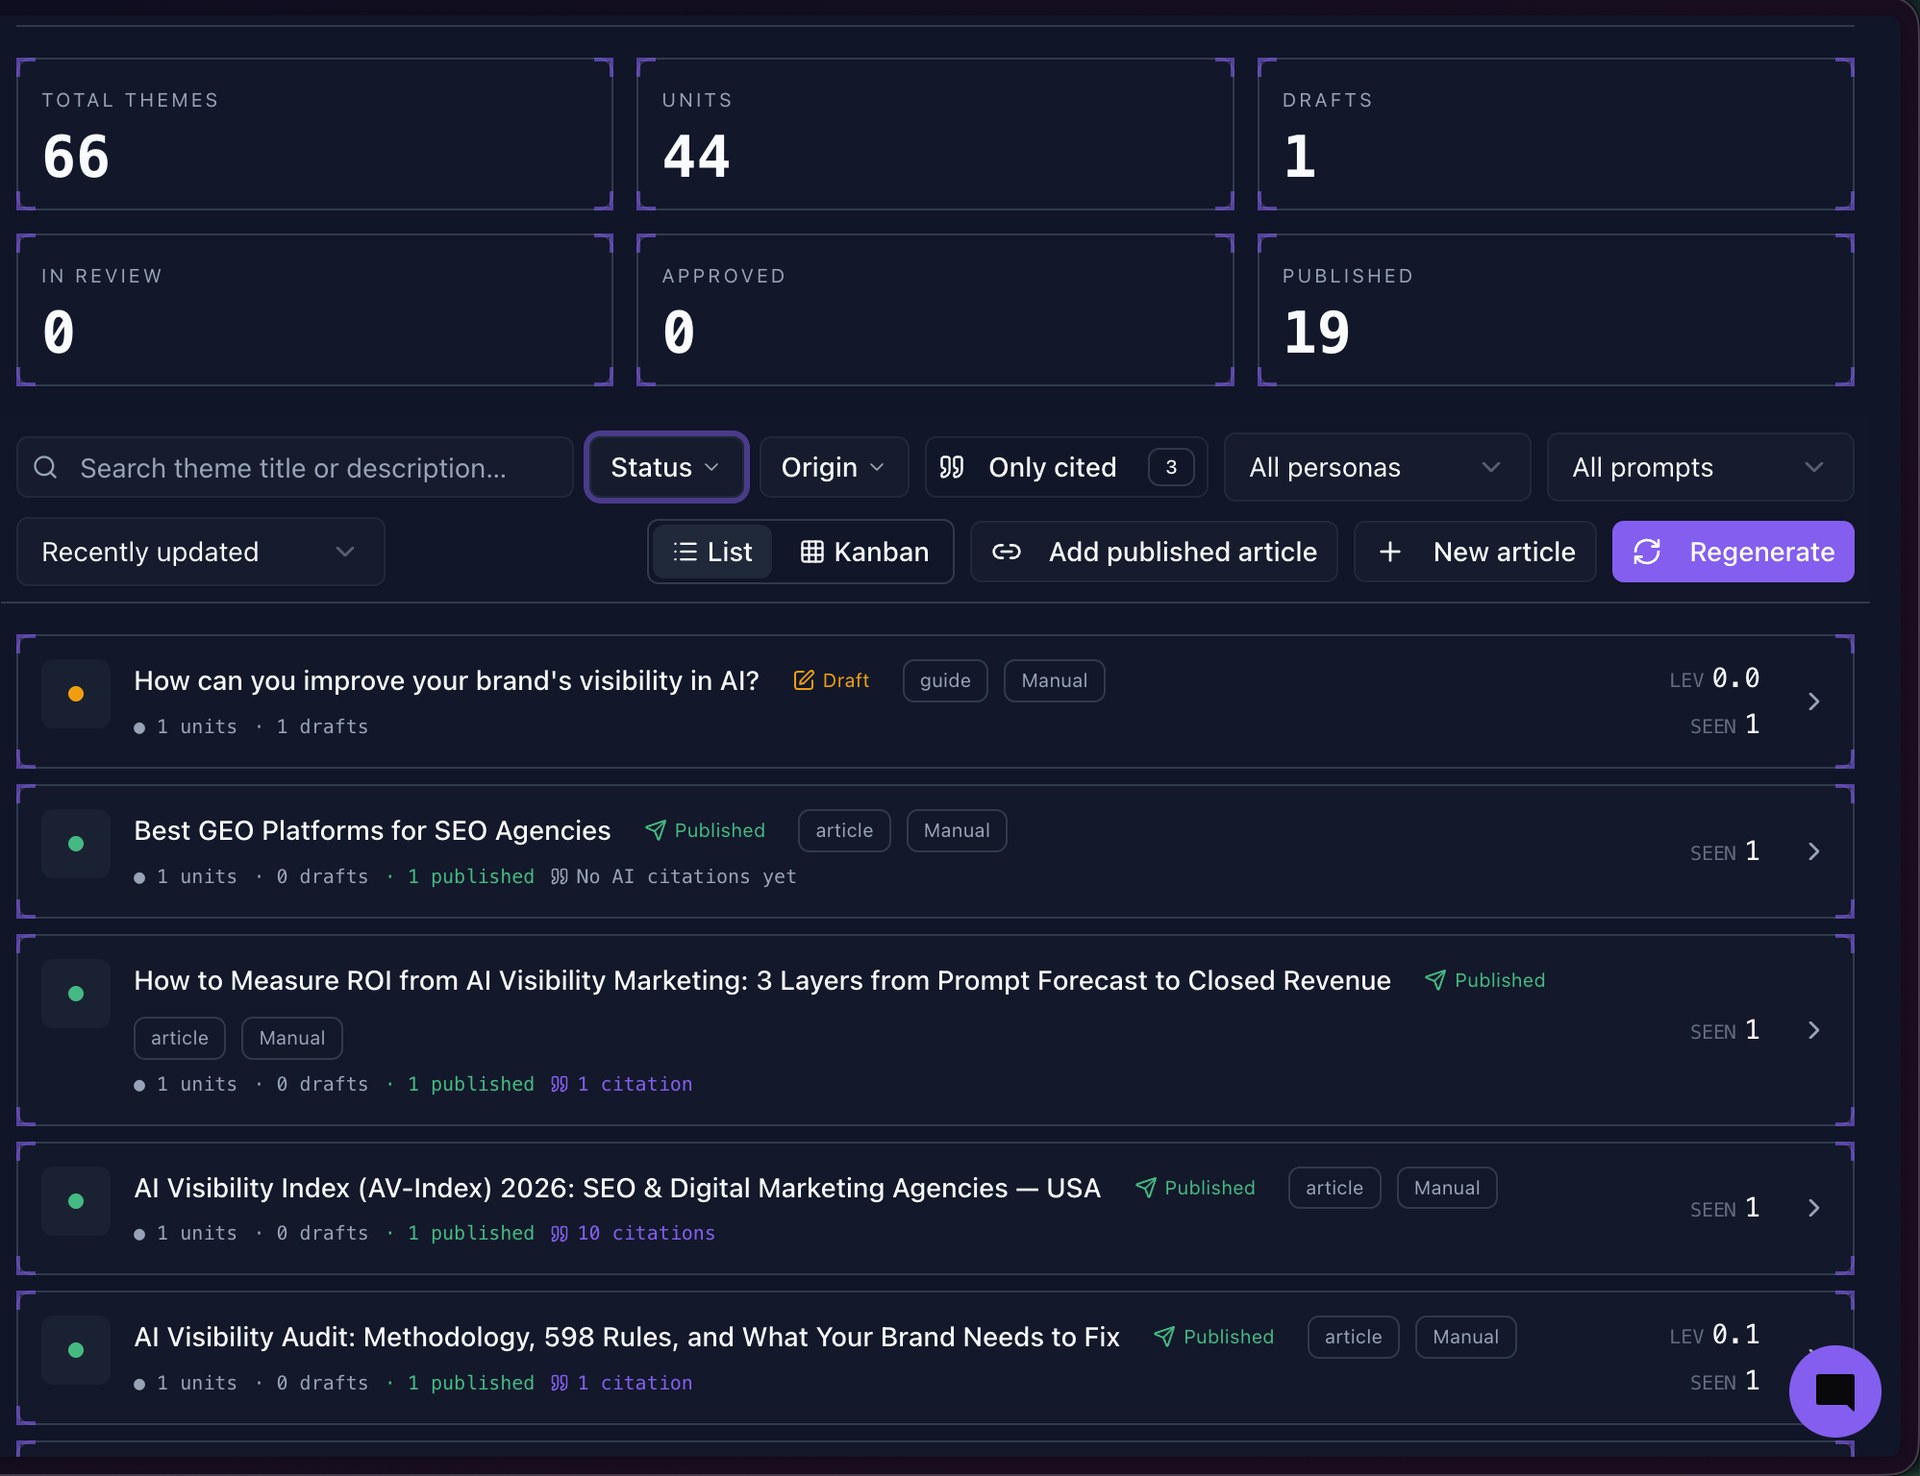Click the green status dot for Best GEO Platforms
The height and width of the screenshot is (1476, 1920).
[76, 844]
